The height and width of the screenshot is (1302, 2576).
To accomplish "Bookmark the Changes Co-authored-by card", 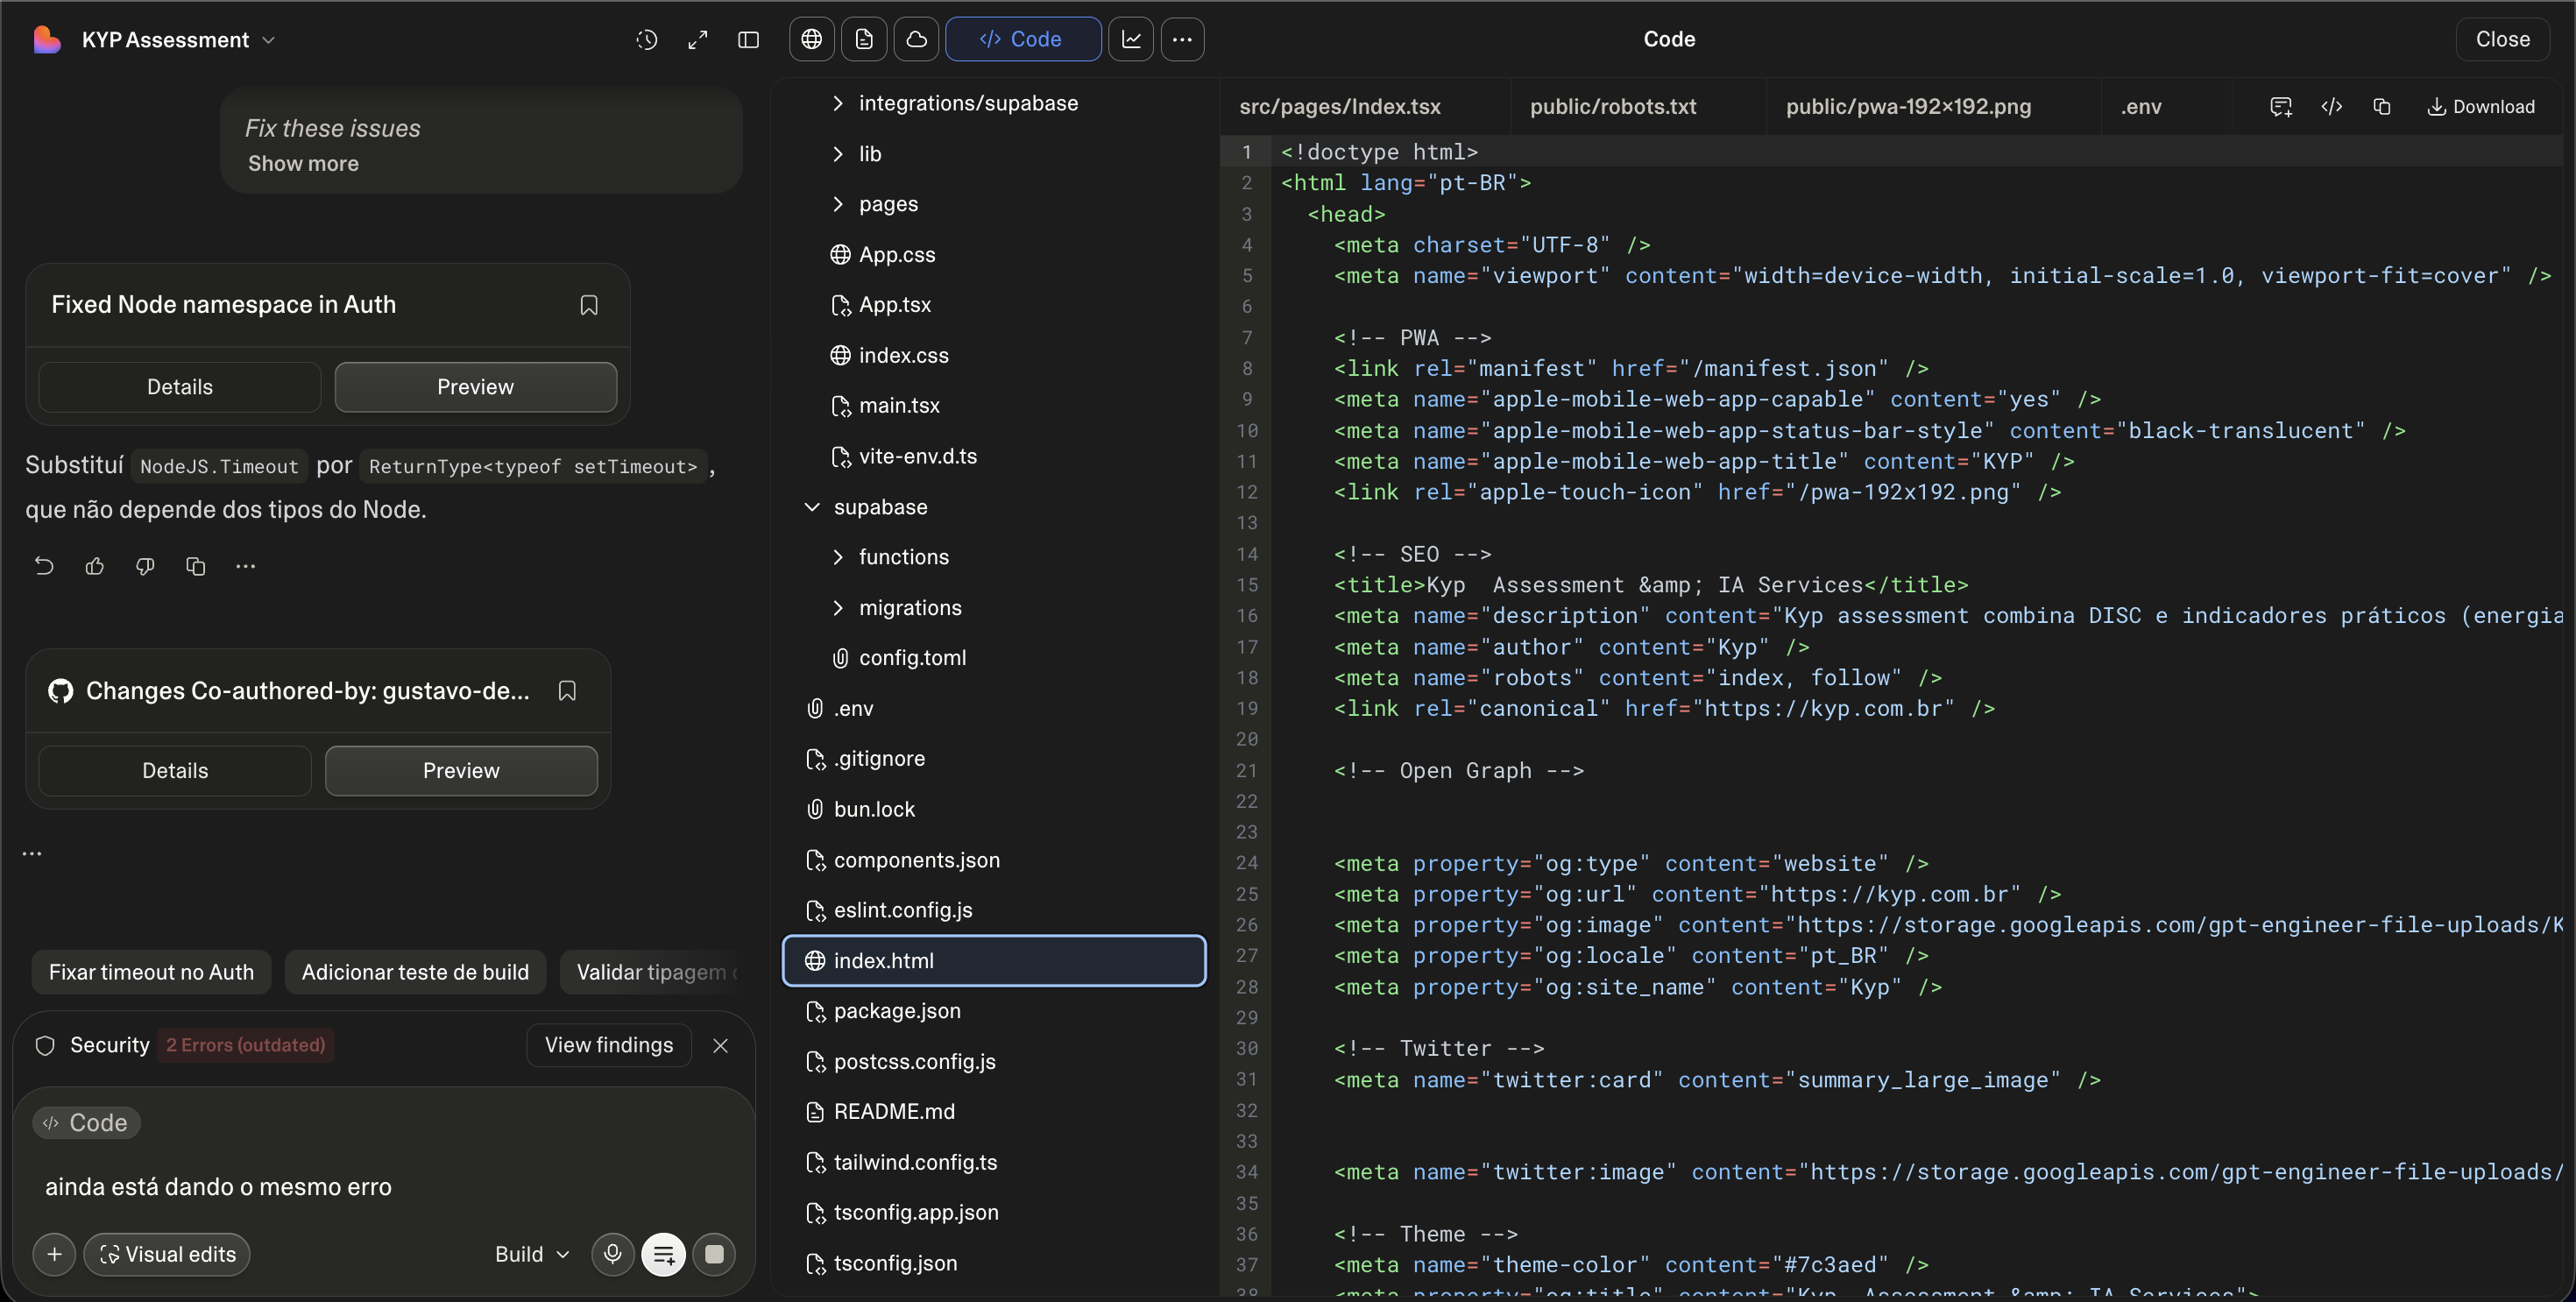I will click(567, 691).
